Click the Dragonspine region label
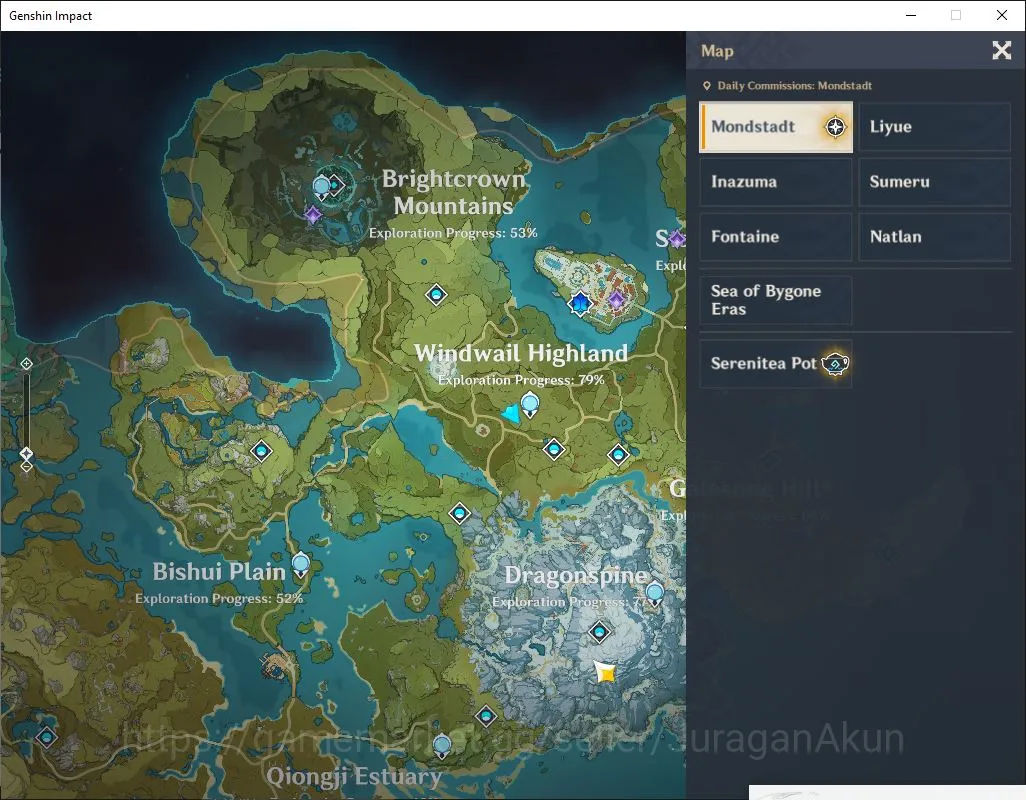1026x800 pixels. tap(576, 575)
